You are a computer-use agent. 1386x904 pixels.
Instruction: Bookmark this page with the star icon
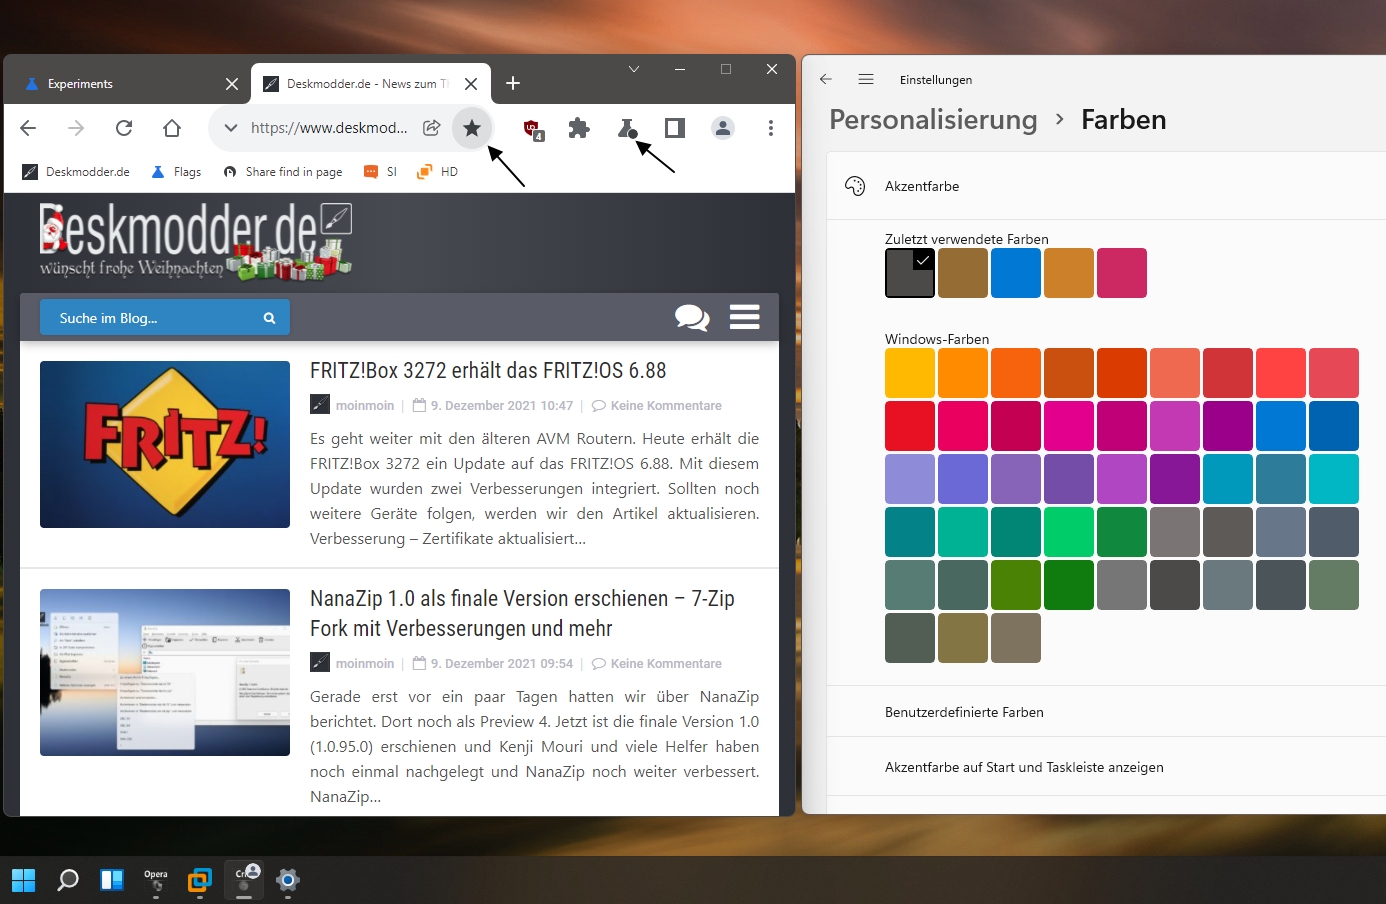[x=472, y=128]
